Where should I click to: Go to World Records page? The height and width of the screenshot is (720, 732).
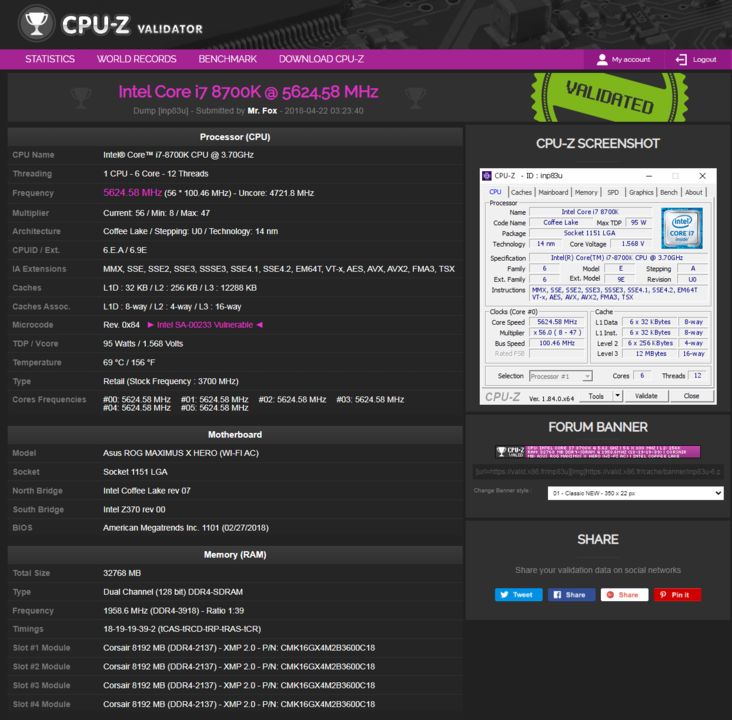point(136,59)
